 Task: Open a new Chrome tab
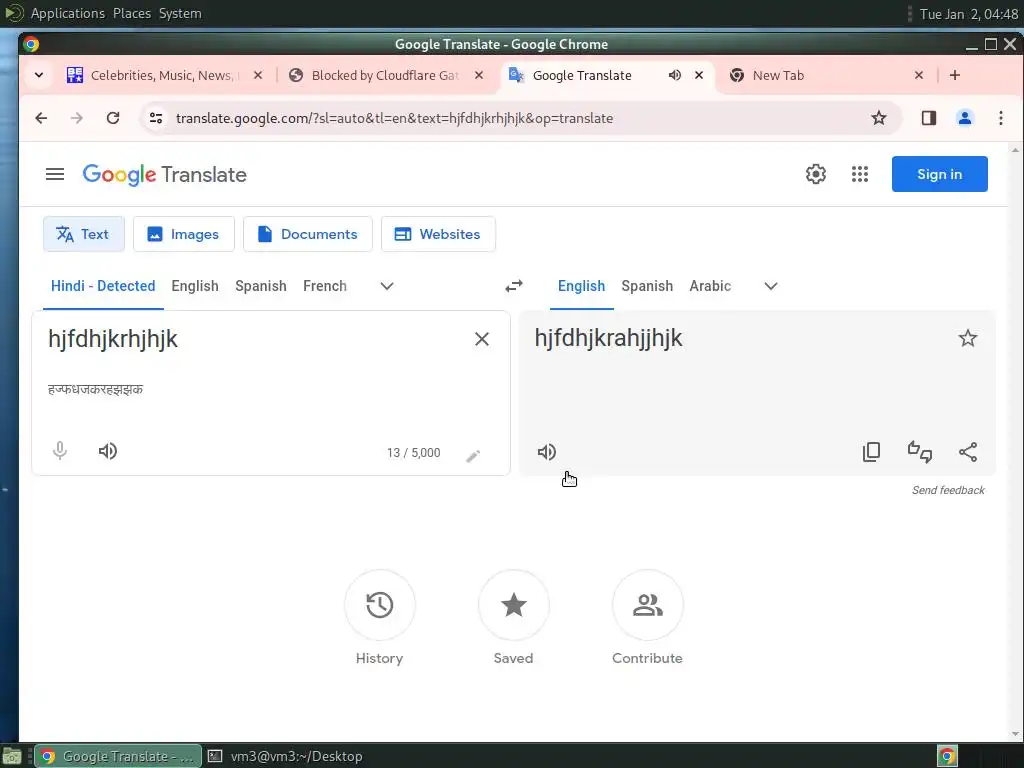955,75
